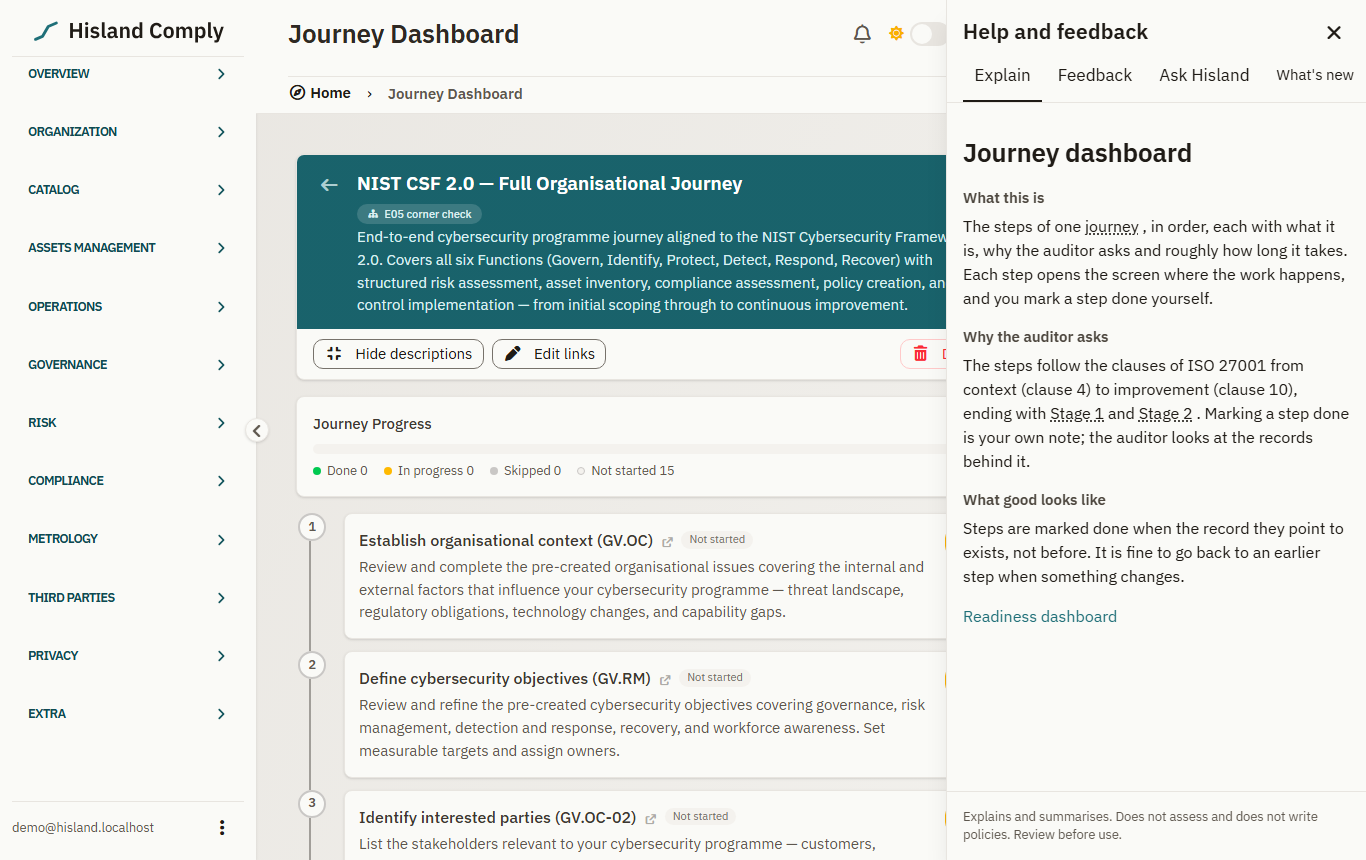The height and width of the screenshot is (860, 1366).
Task: Open the What's new tab
Action: point(1315,75)
